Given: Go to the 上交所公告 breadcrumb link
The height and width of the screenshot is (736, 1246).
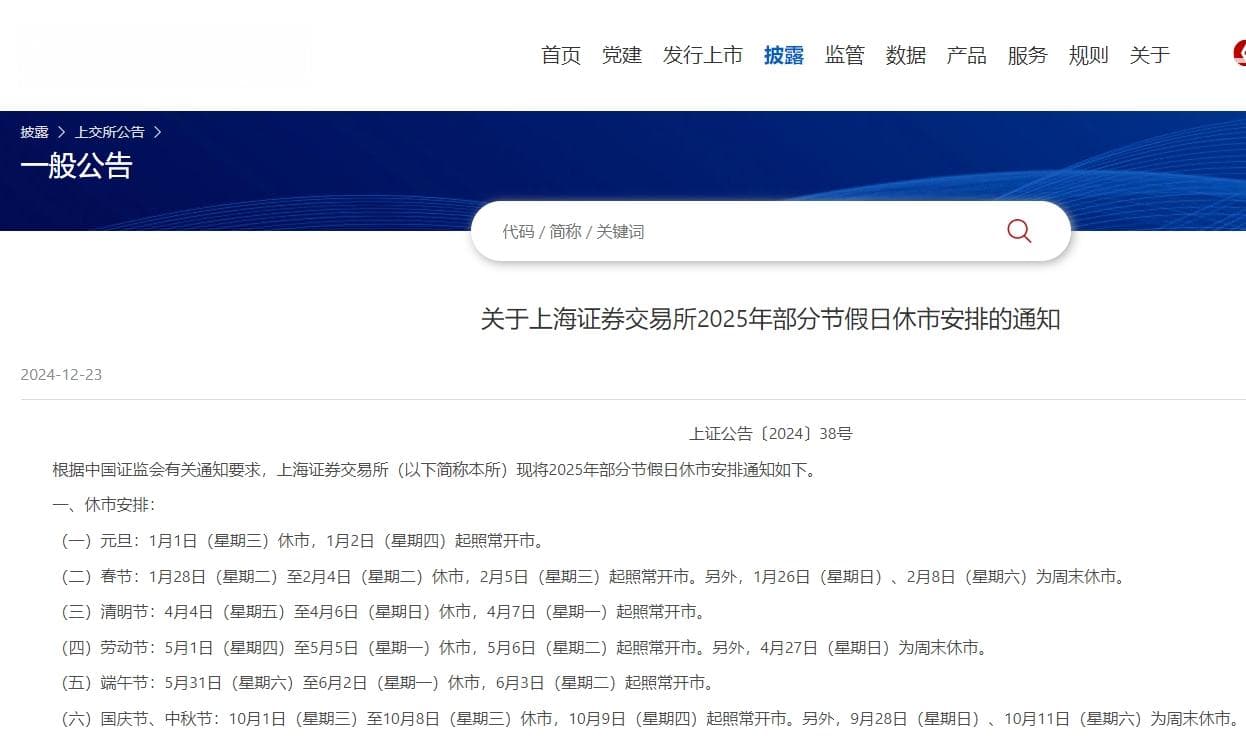Looking at the screenshot, I should coord(110,132).
